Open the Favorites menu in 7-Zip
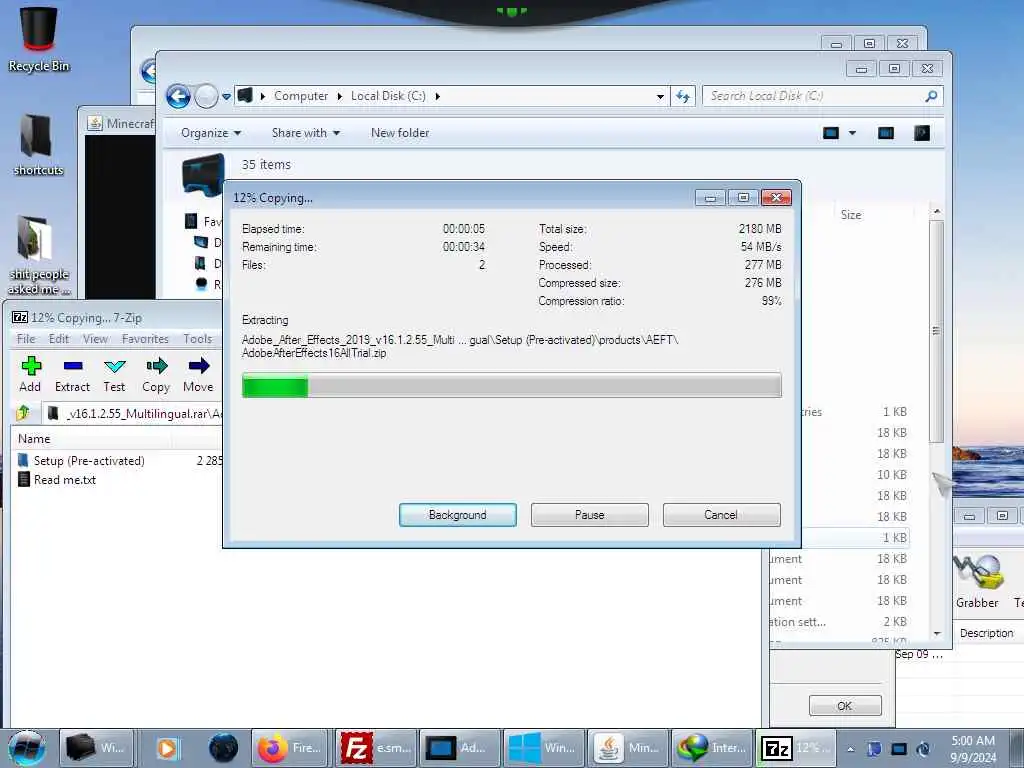The width and height of the screenshot is (1024, 768). [x=145, y=338]
